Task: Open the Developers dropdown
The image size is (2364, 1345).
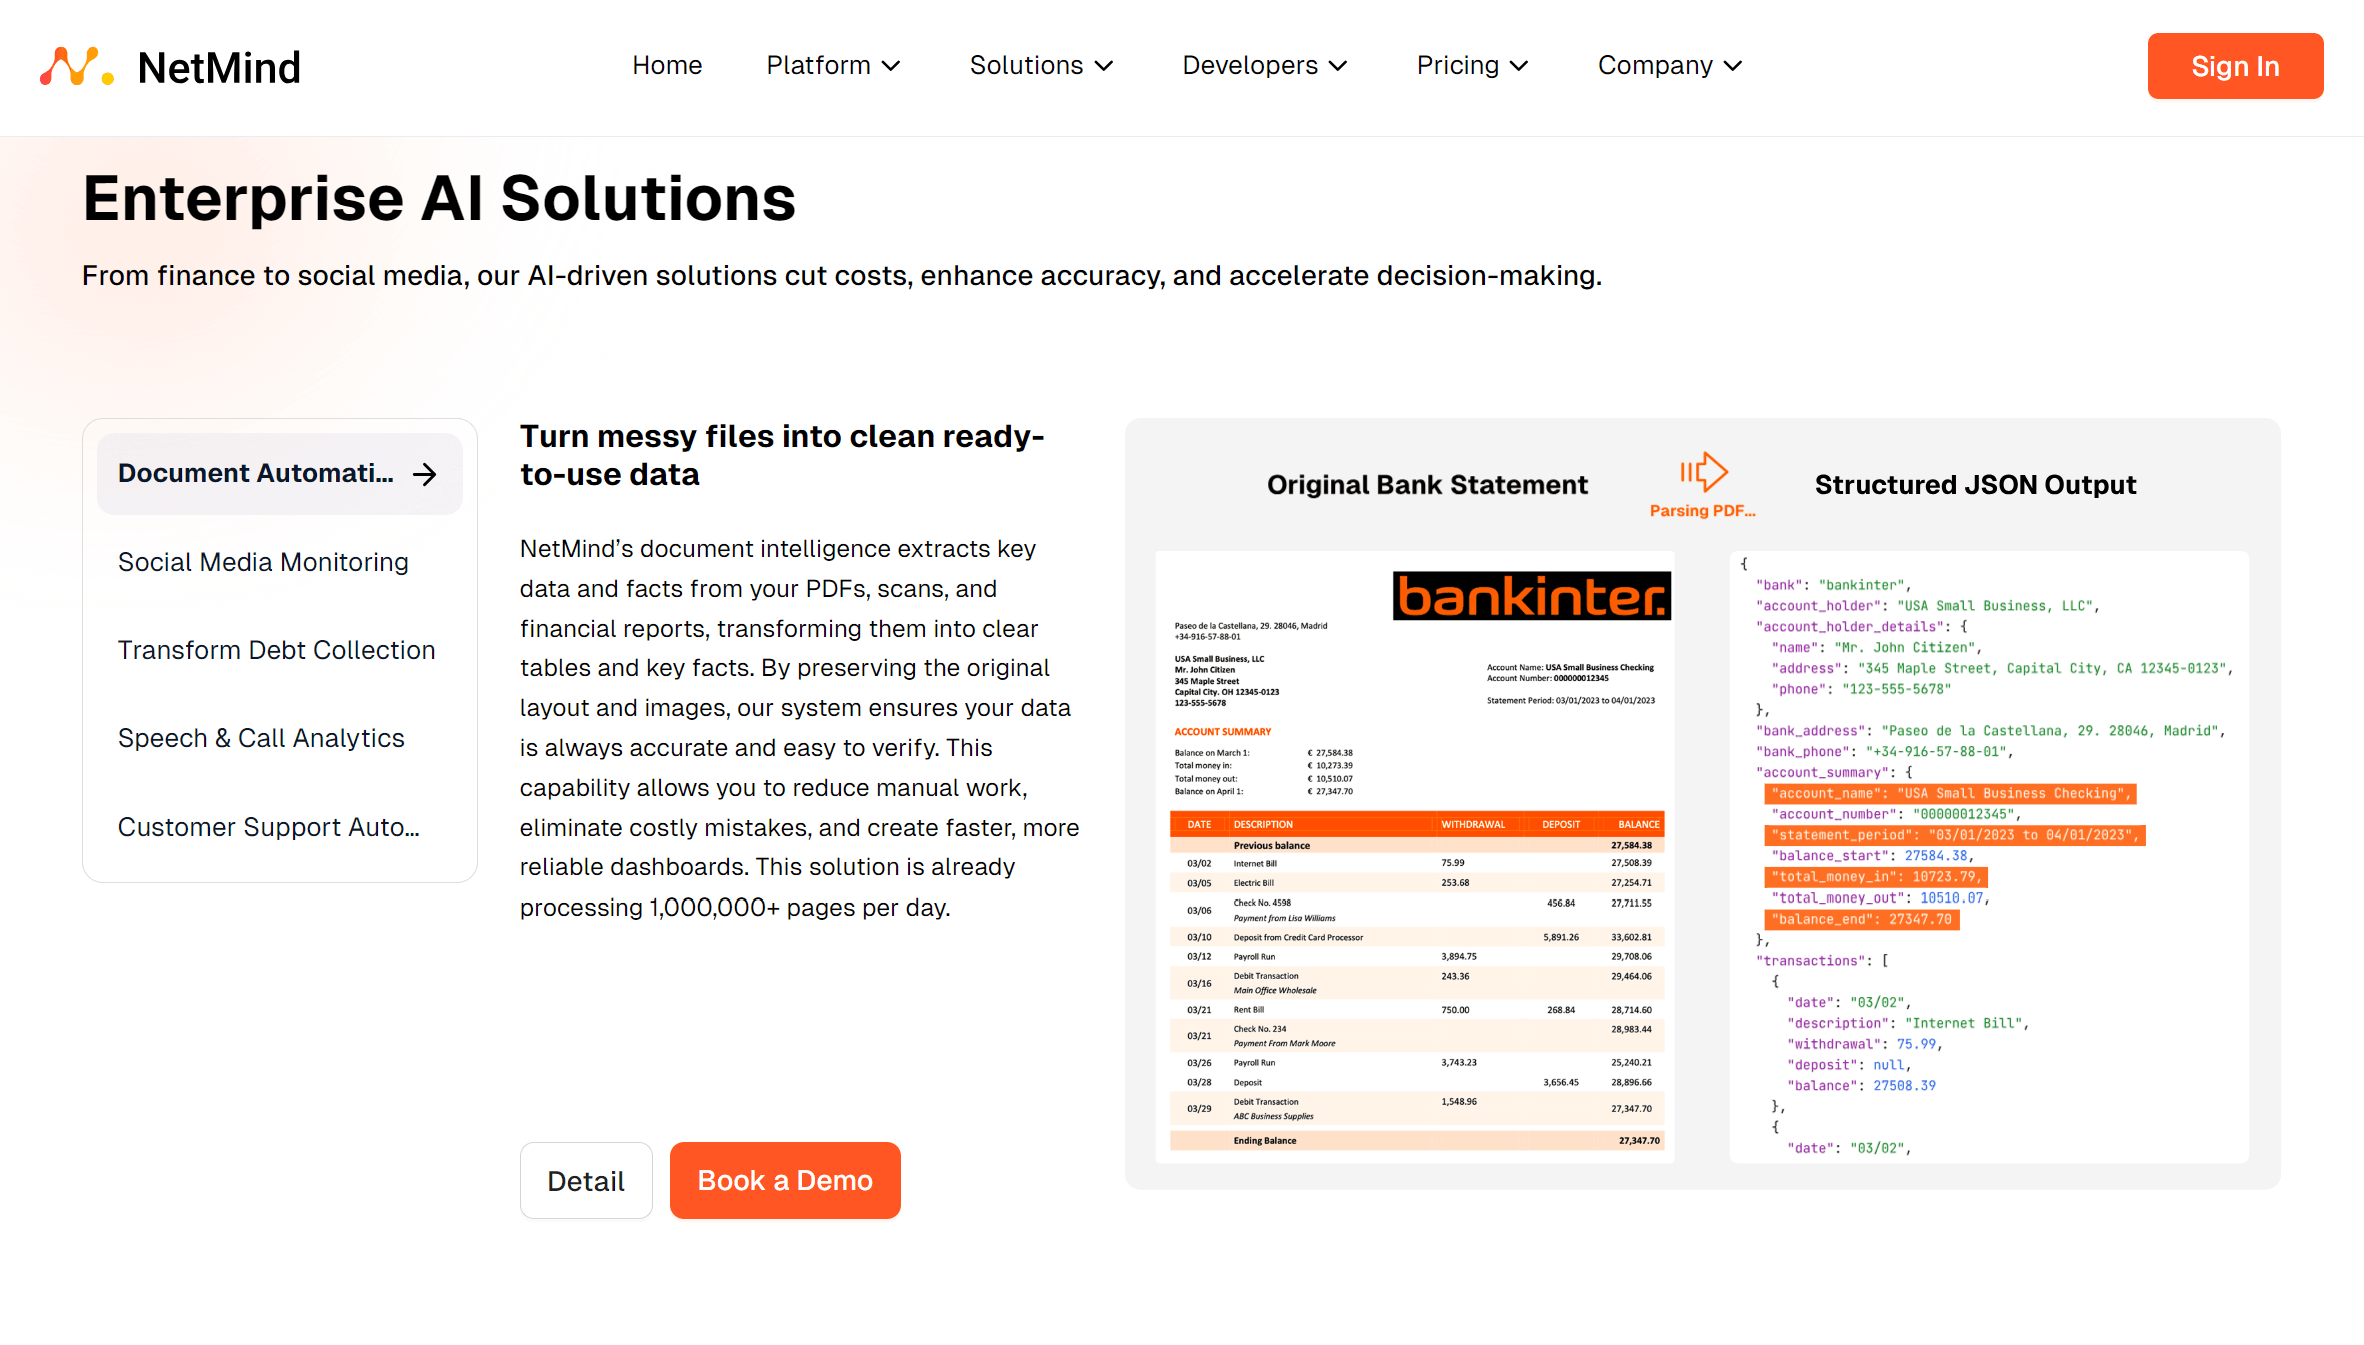Action: pyautogui.click(x=1264, y=66)
